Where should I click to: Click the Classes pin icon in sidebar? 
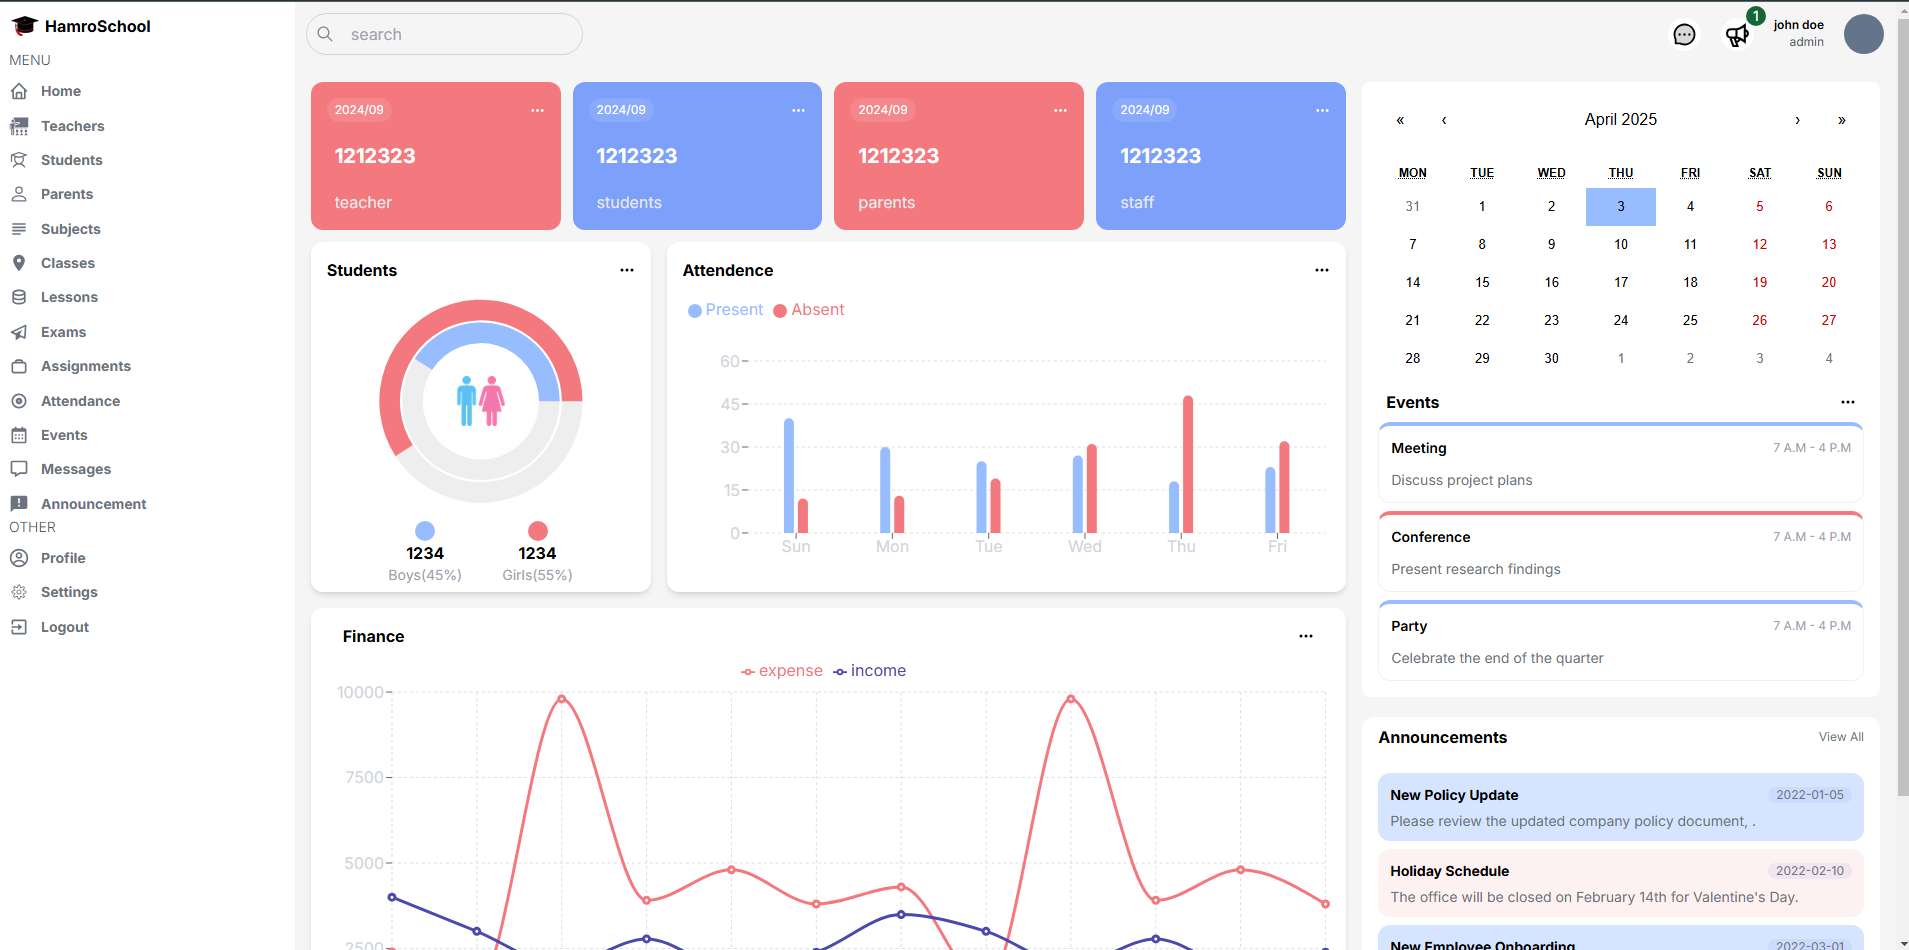pos(19,263)
